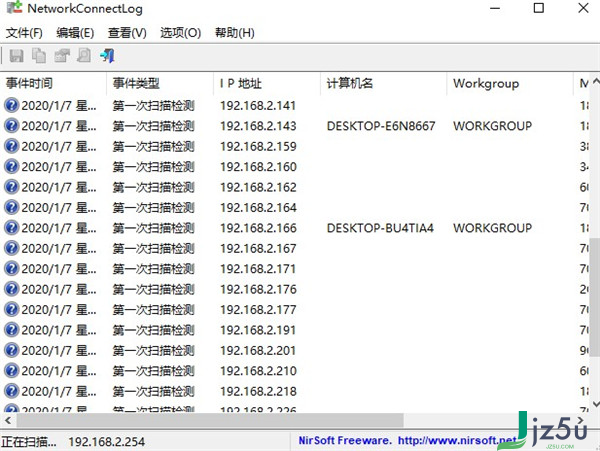Image resolution: width=600 pixels, height=451 pixels.
Task: Select the row icon for 192.168.2.176
Action: [x=11, y=289]
